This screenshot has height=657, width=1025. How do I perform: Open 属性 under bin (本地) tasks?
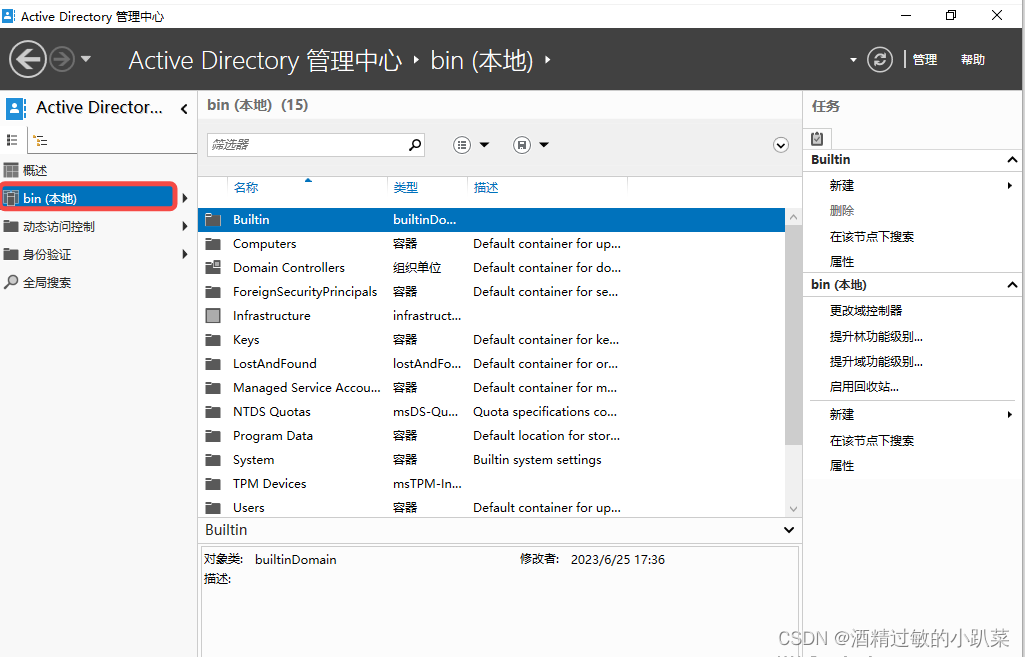(x=841, y=465)
